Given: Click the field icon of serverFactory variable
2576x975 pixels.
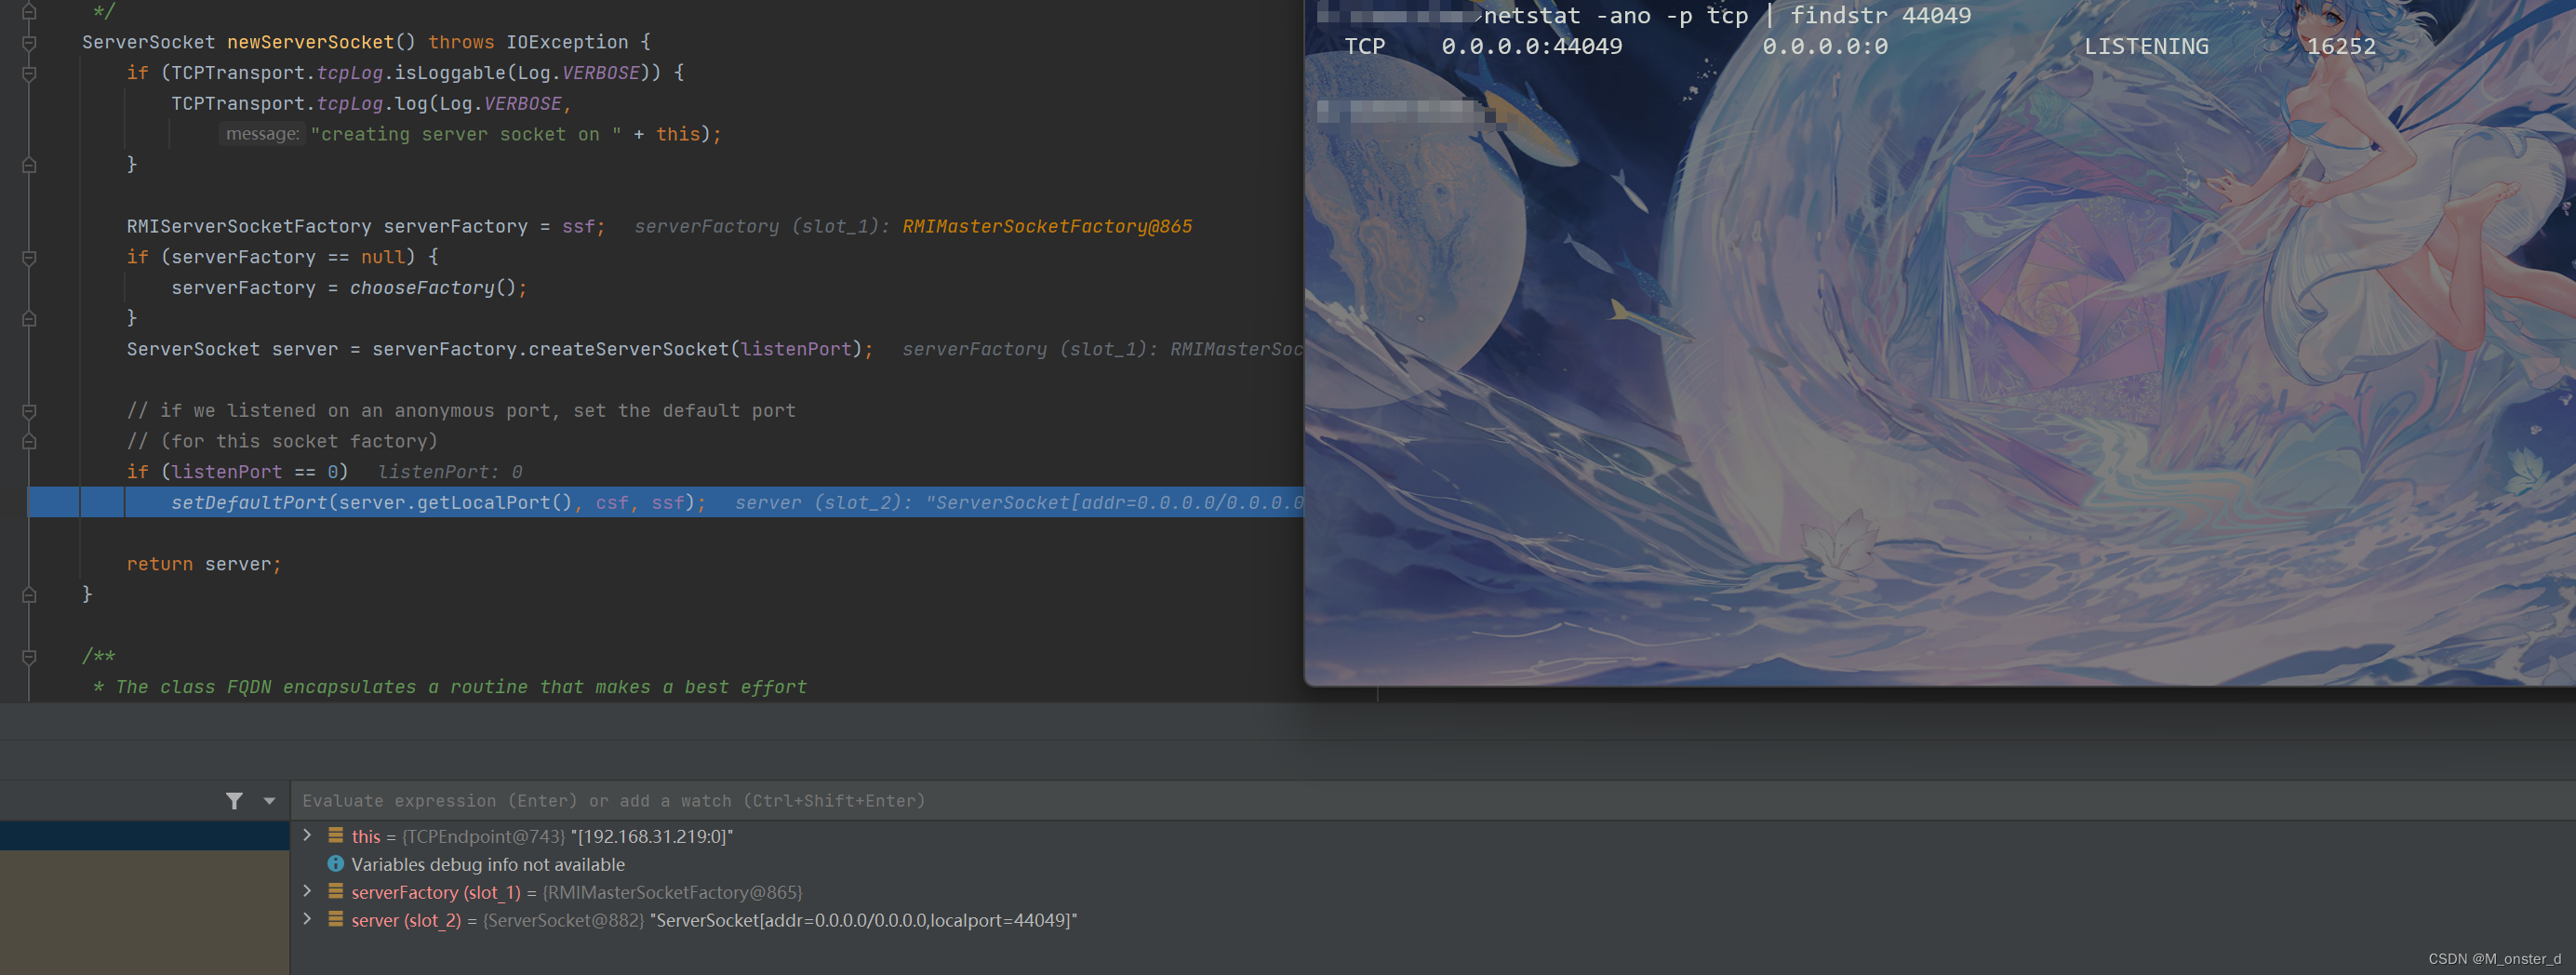Looking at the screenshot, I should click(x=336, y=891).
